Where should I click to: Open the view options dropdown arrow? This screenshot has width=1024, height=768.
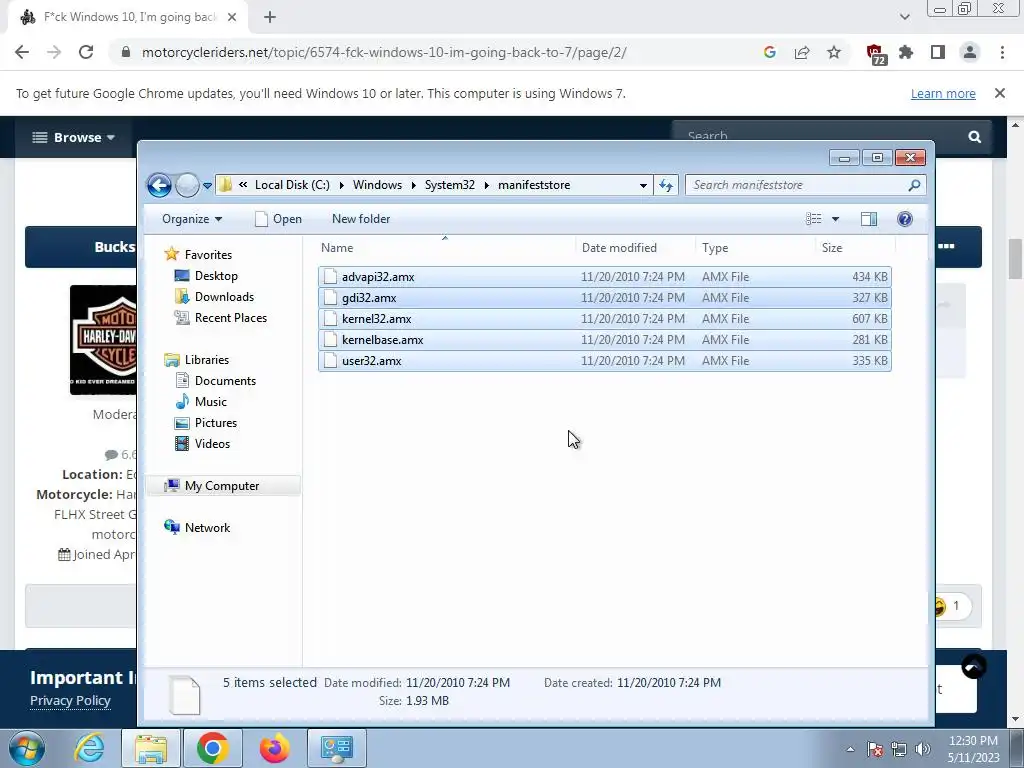[835, 219]
